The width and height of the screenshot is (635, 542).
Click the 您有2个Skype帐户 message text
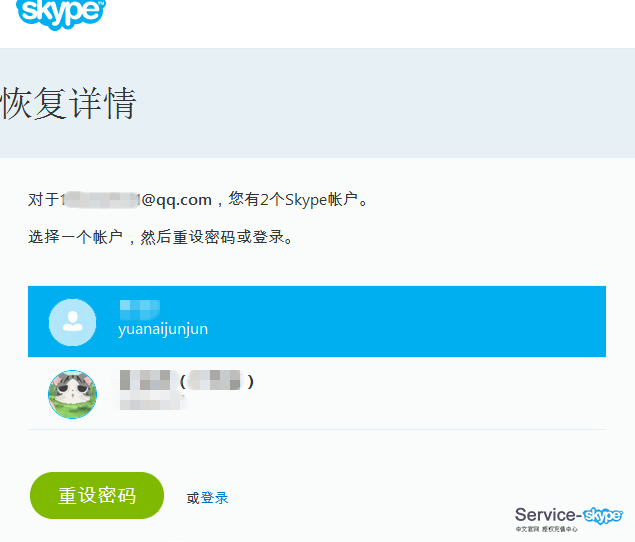[298, 200]
